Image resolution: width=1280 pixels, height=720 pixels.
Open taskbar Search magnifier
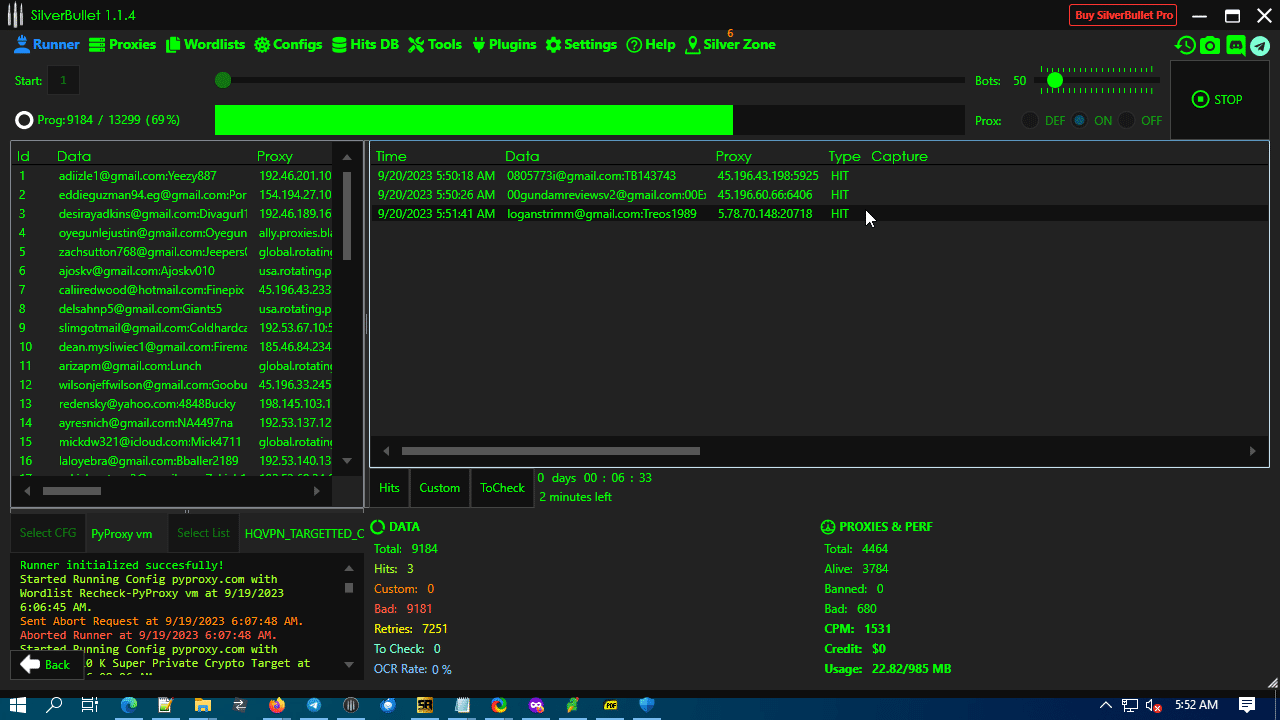click(54, 705)
